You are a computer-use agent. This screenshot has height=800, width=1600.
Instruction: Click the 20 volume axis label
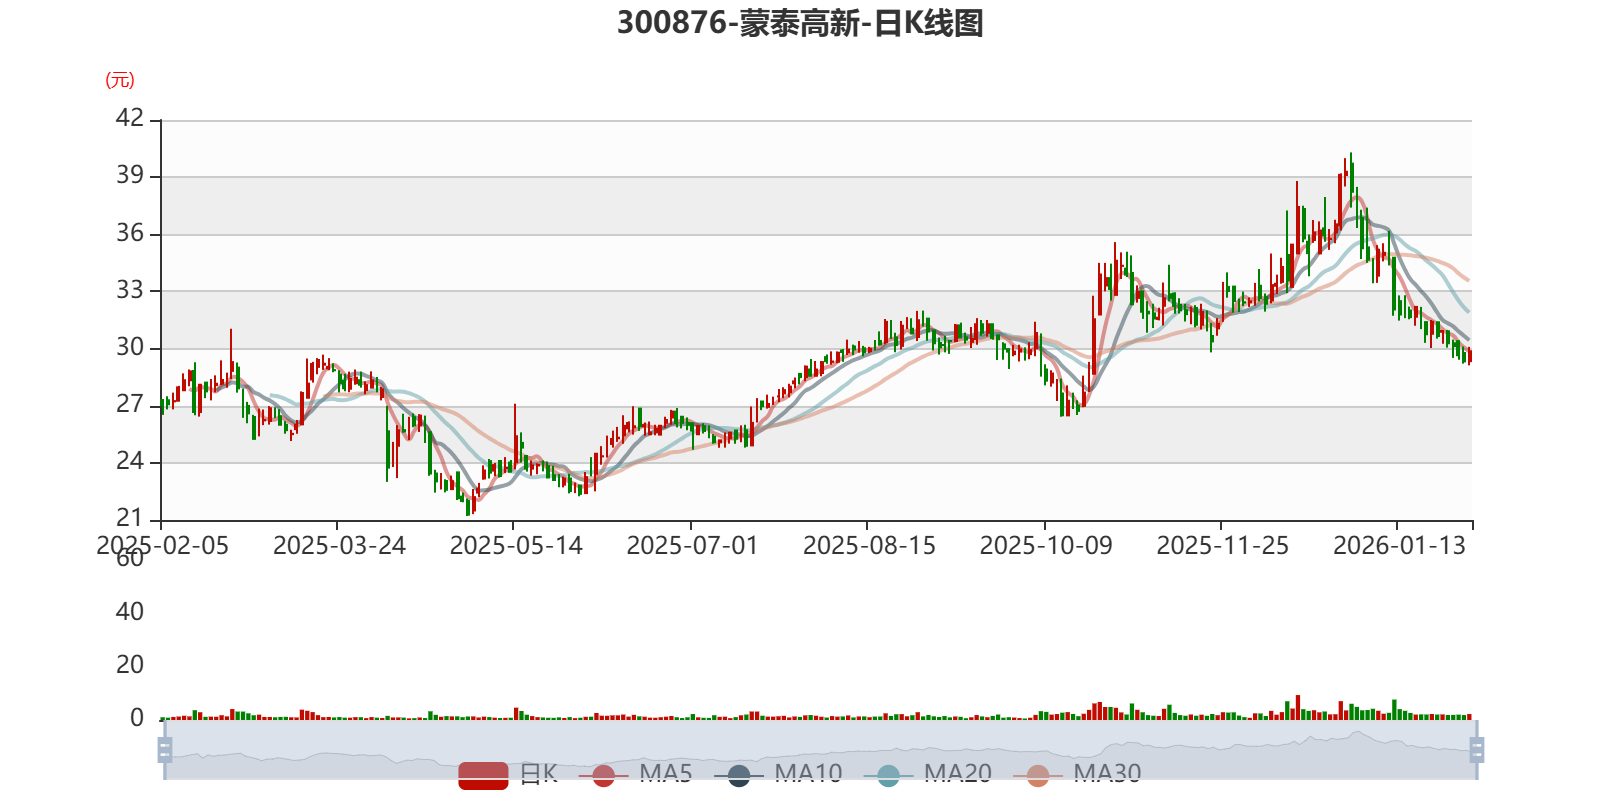pyautogui.click(x=130, y=665)
